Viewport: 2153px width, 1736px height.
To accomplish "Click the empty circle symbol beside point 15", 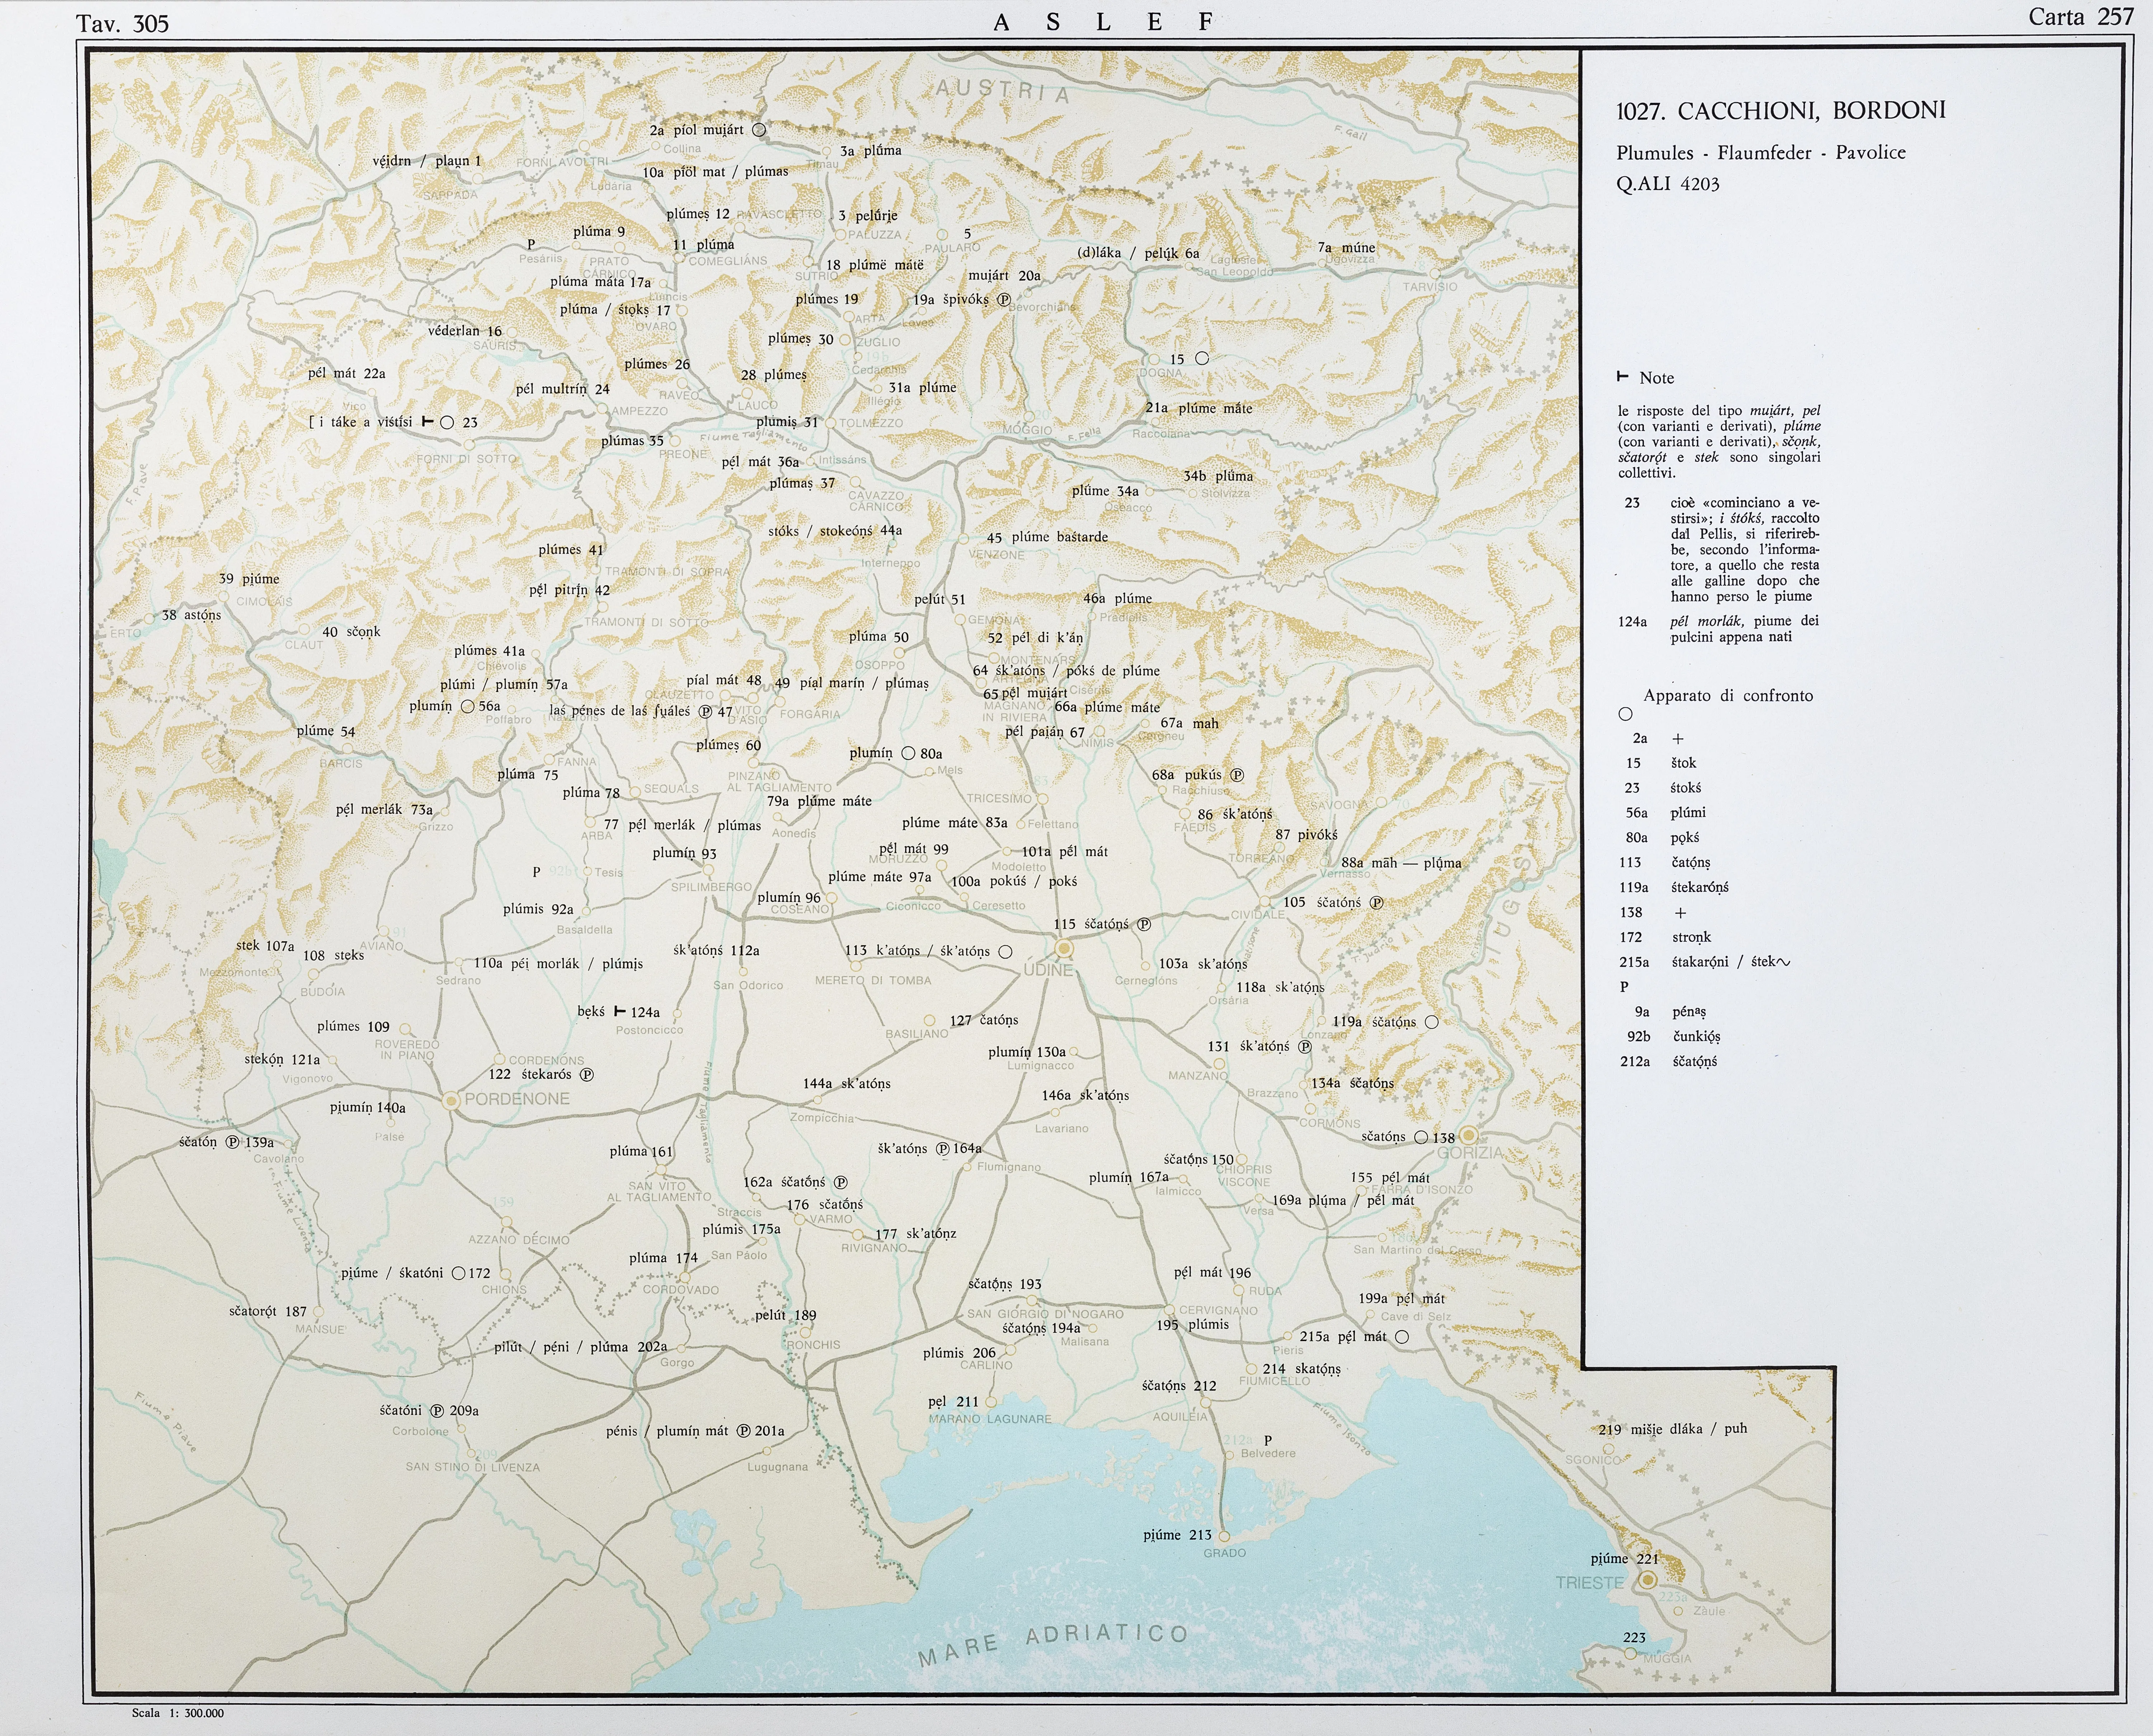I will [x=1202, y=358].
